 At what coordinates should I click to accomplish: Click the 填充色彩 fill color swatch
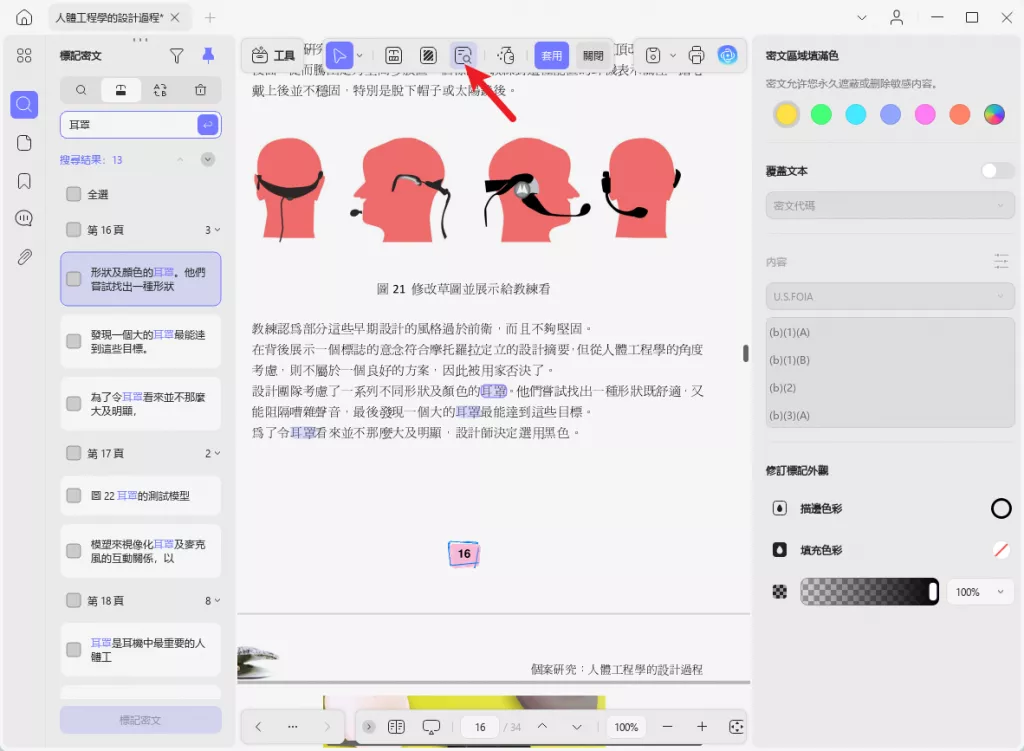coord(1000,550)
